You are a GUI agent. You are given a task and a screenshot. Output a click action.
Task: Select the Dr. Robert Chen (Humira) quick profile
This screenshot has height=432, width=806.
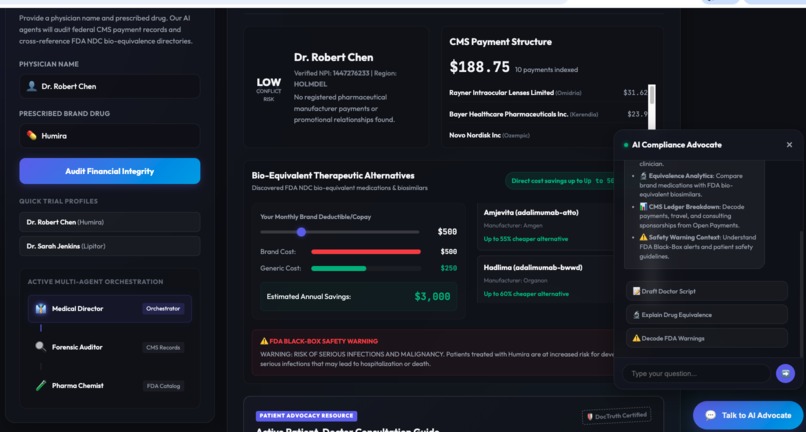[109, 222]
